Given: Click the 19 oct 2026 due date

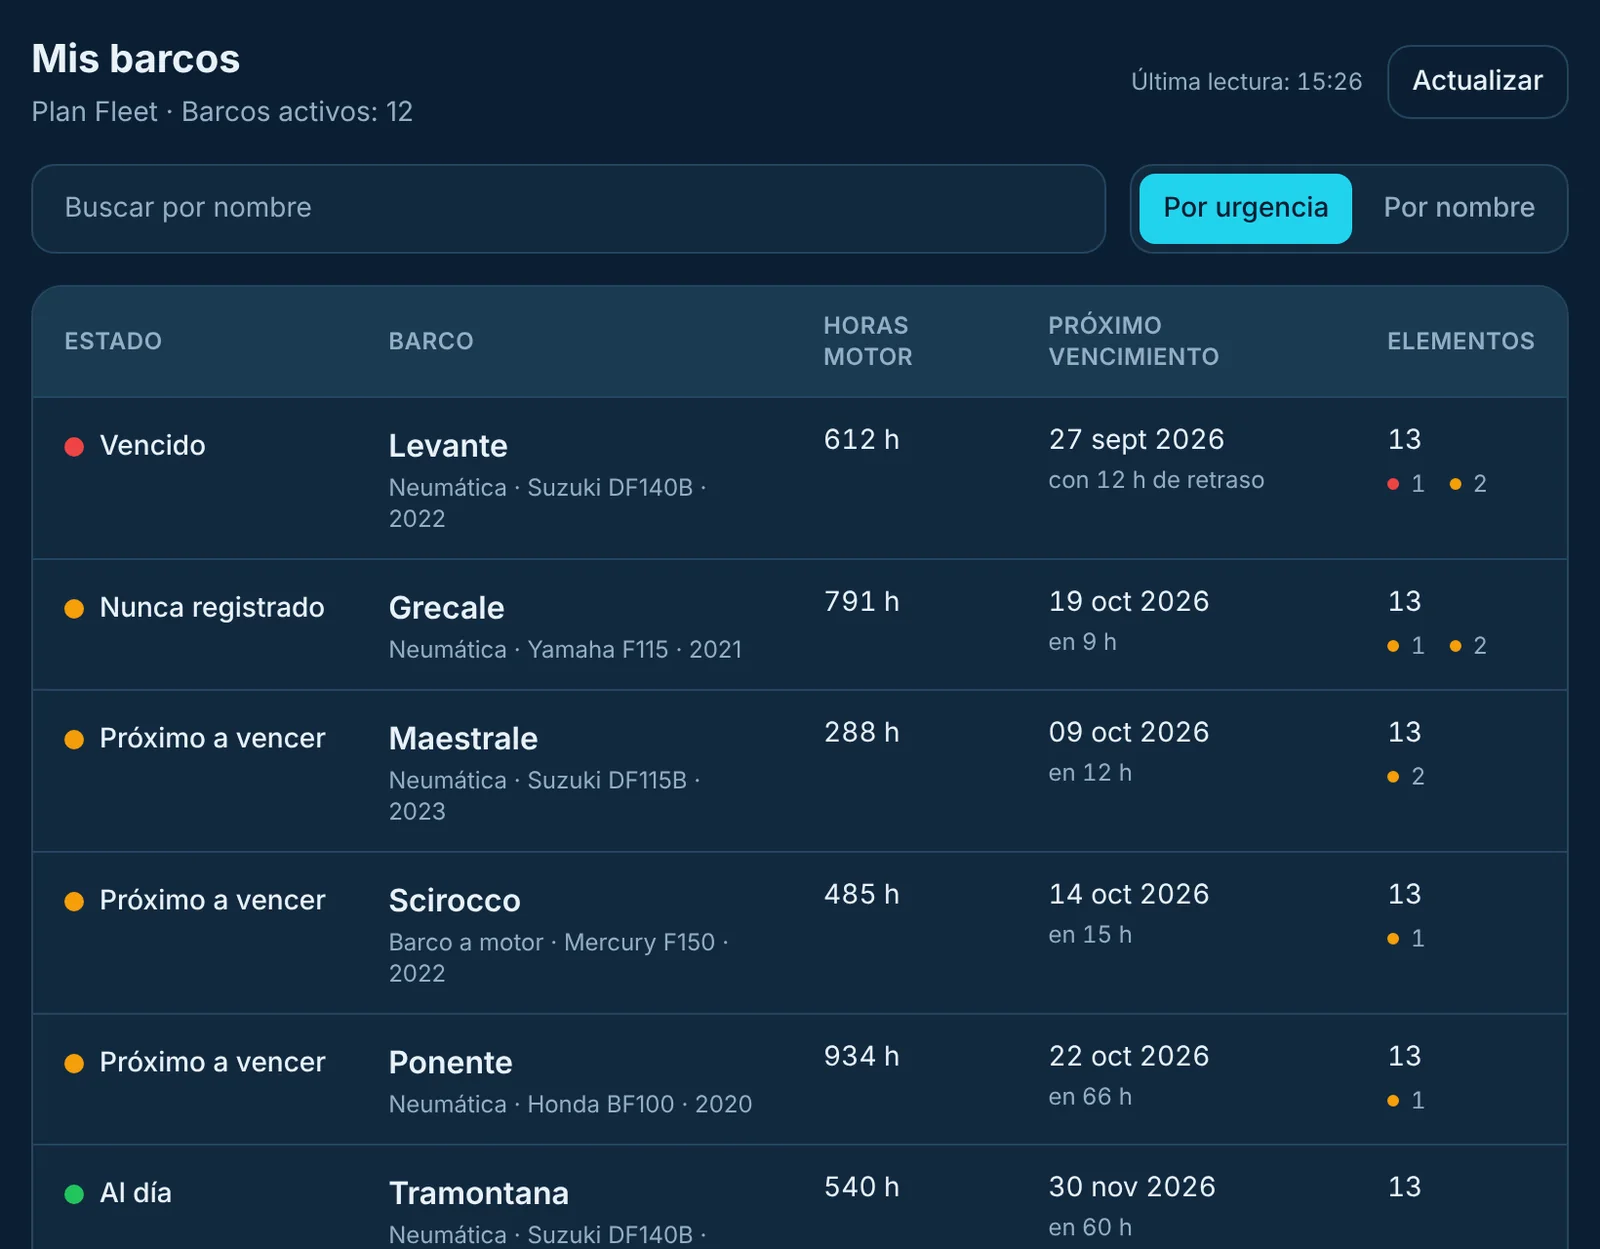Looking at the screenshot, I should click(x=1129, y=602).
